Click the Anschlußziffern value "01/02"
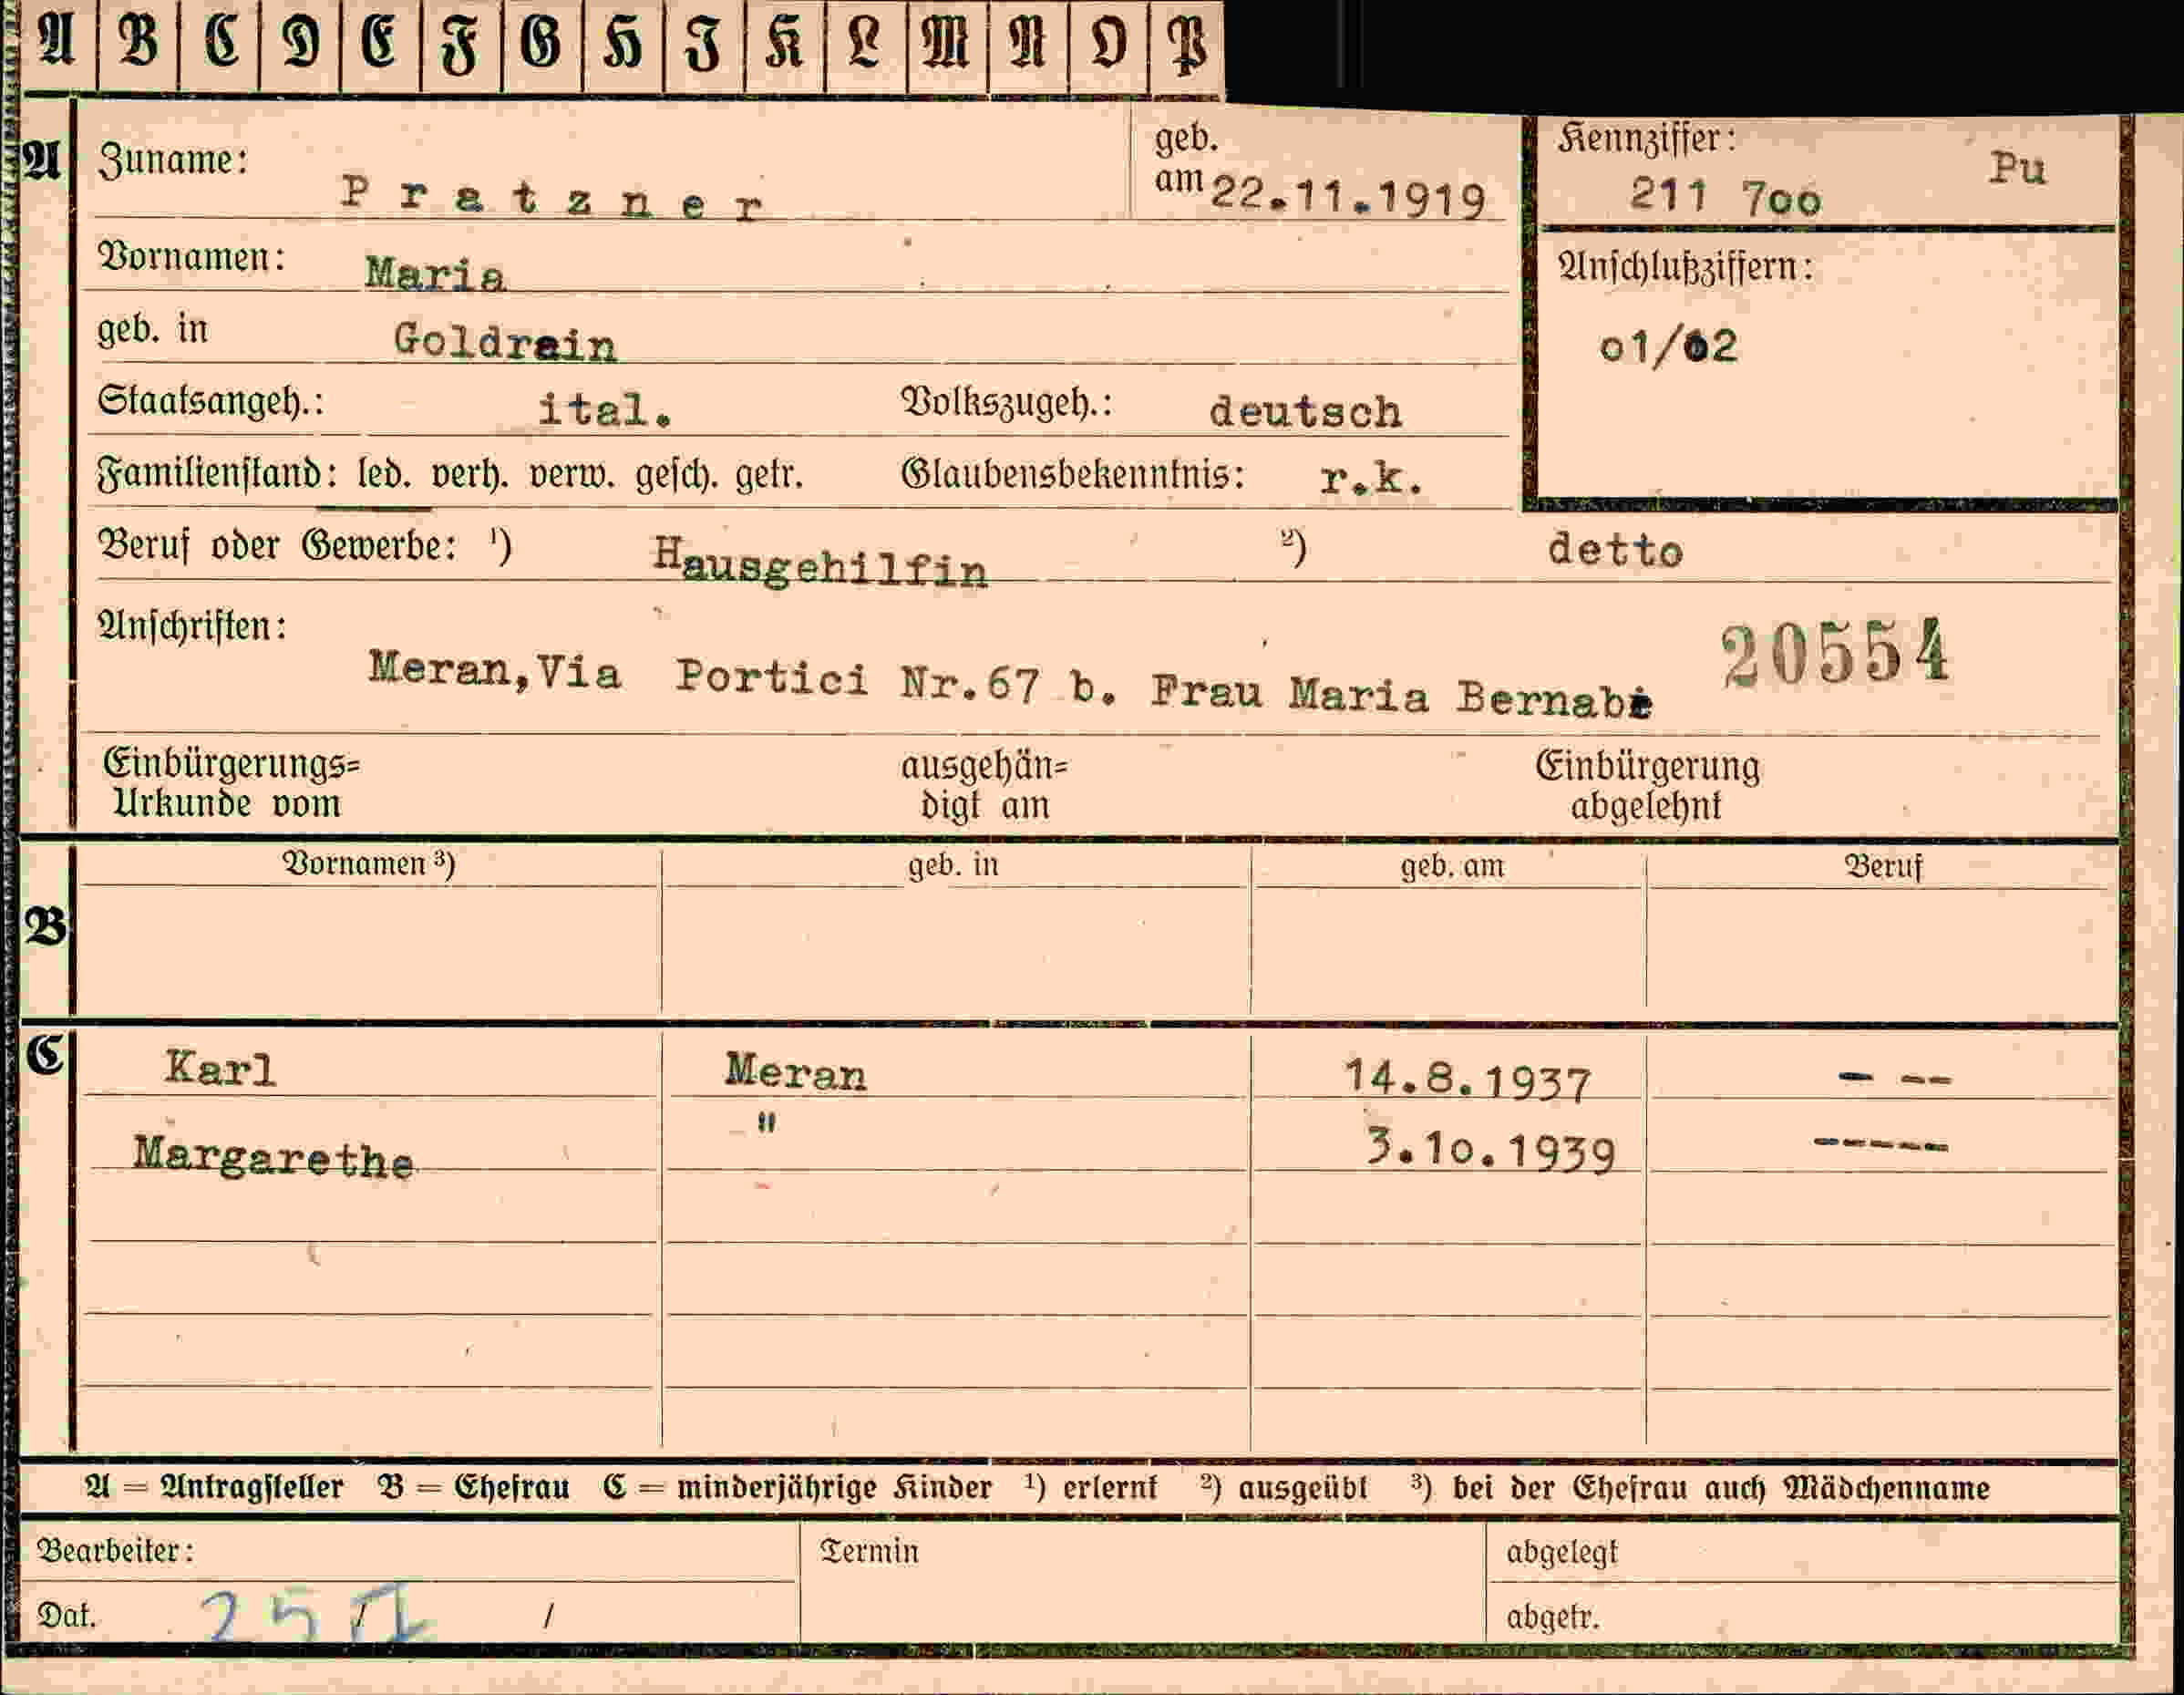Viewport: 2184px width, 1695px height. [1668, 347]
